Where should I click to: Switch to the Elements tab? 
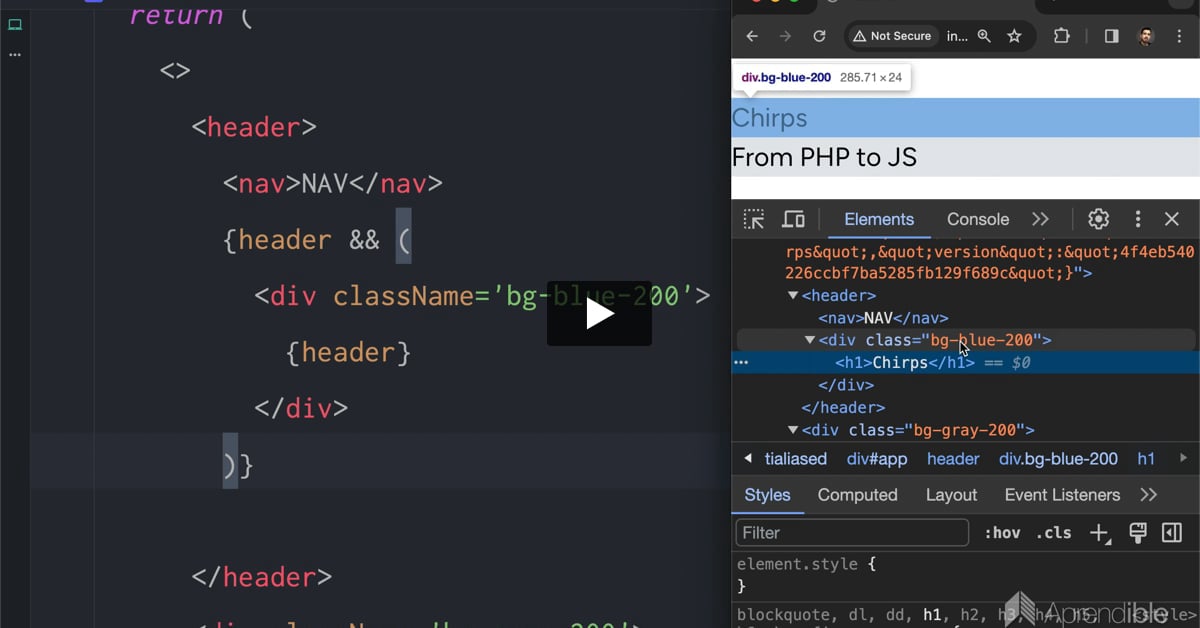pos(879,219)
